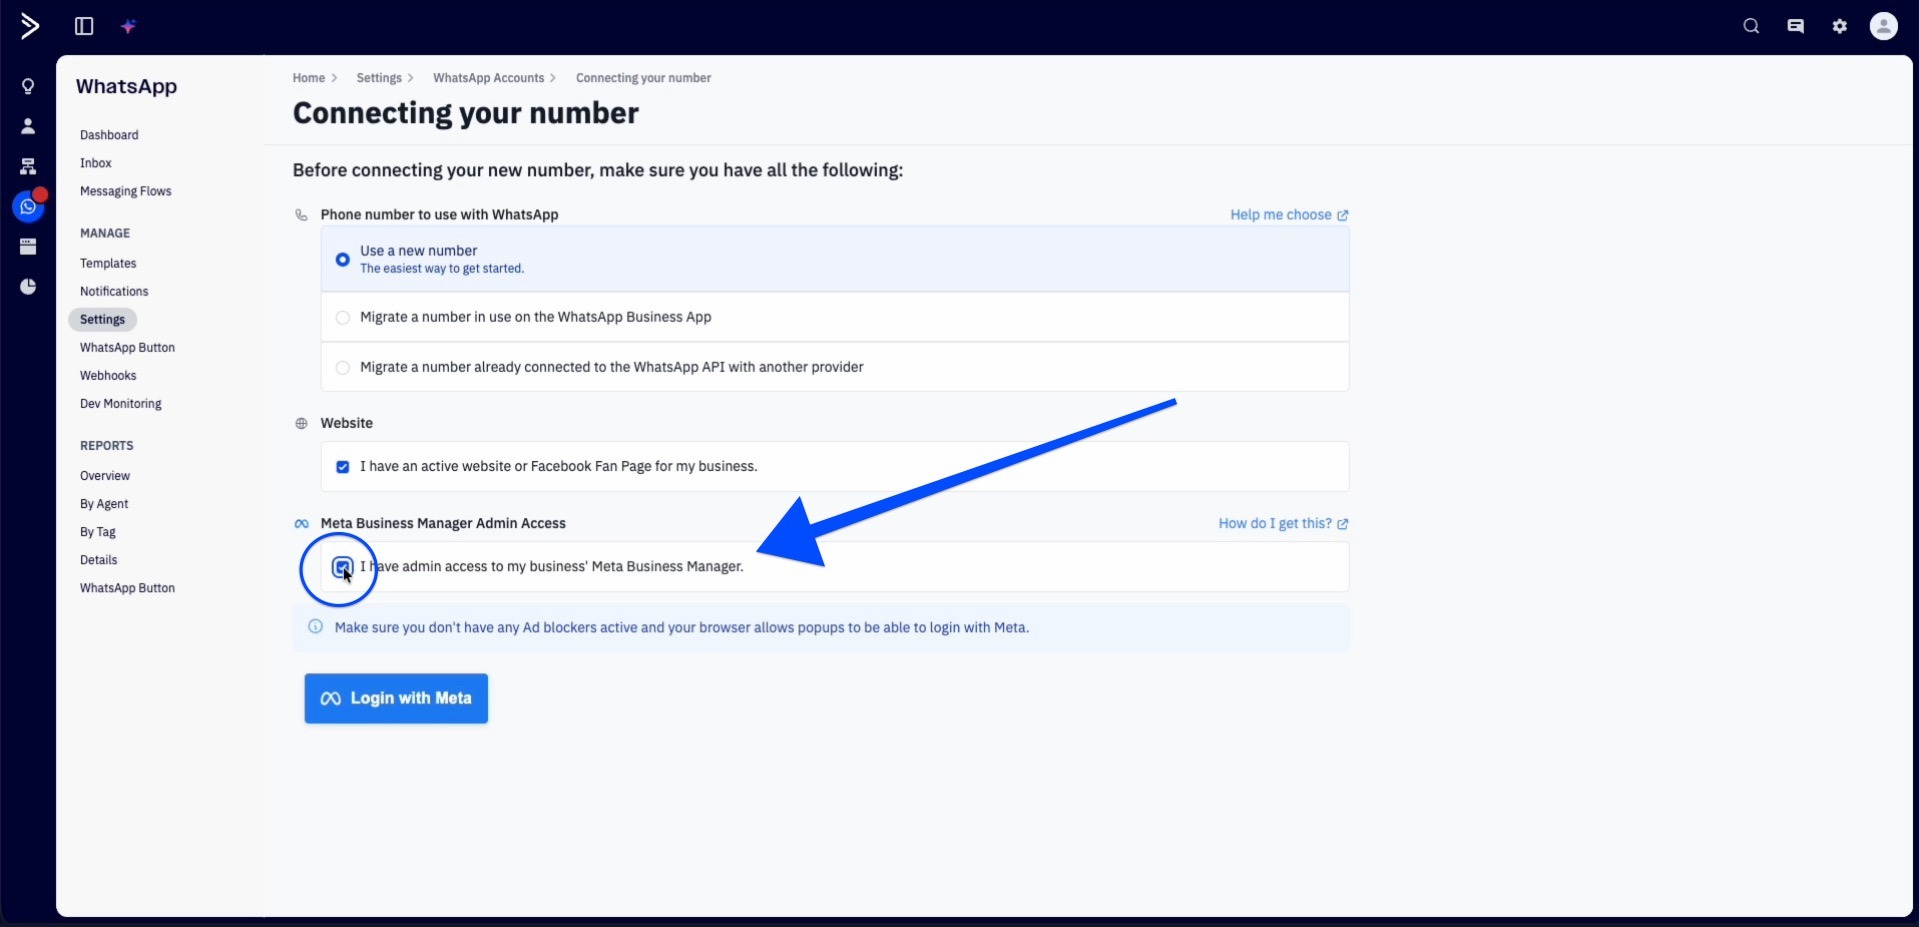Viewport: 1919px width, 927px height.
Task: Select the Use a new number option
Action: pyautogui.click(x=835, y=259)
